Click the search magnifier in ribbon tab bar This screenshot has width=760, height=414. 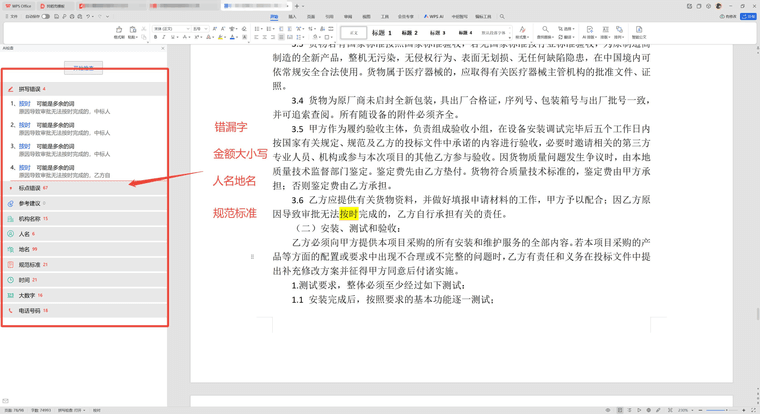point(502,16)
